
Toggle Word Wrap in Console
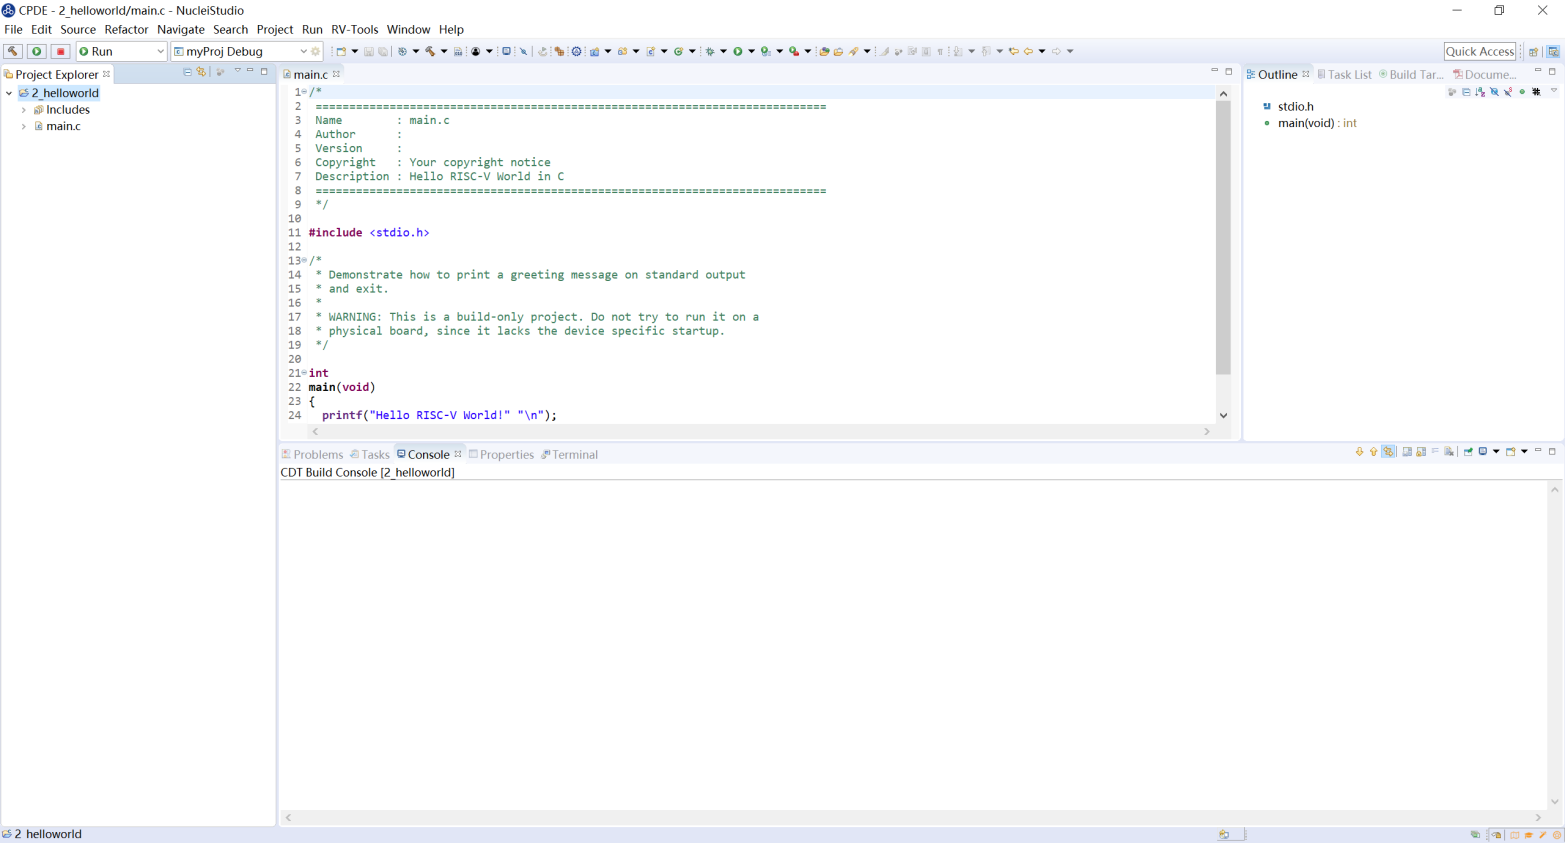pyautogui.click(x=1435, y=452)
